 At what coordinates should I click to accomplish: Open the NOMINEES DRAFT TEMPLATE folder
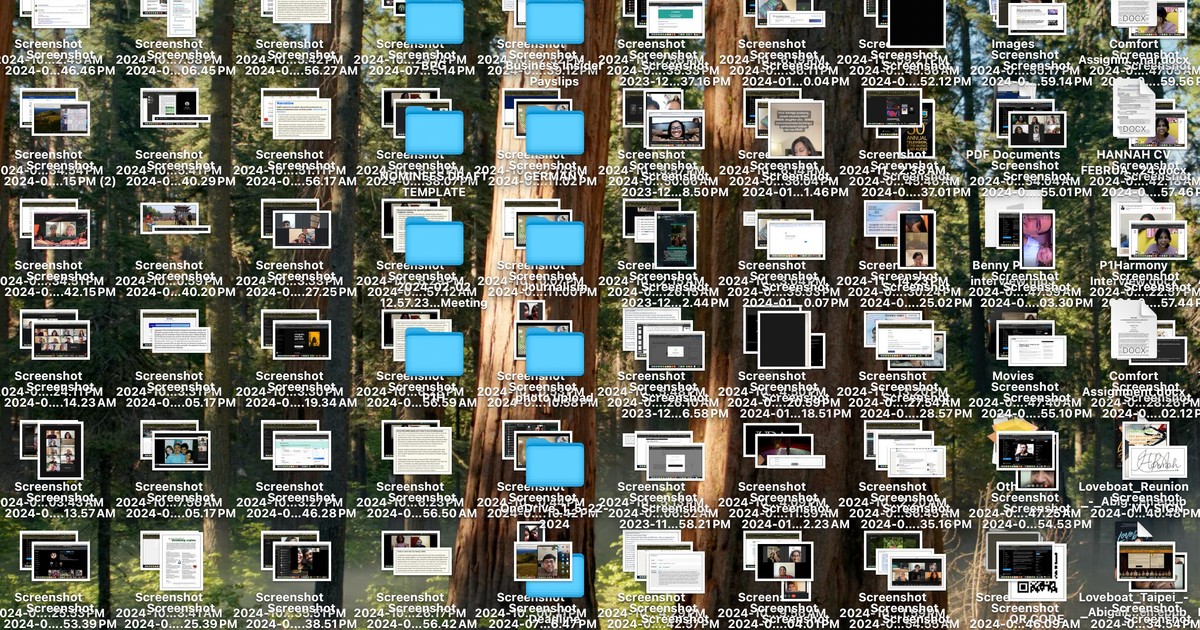pyautogui.click(x=434, y=132)
